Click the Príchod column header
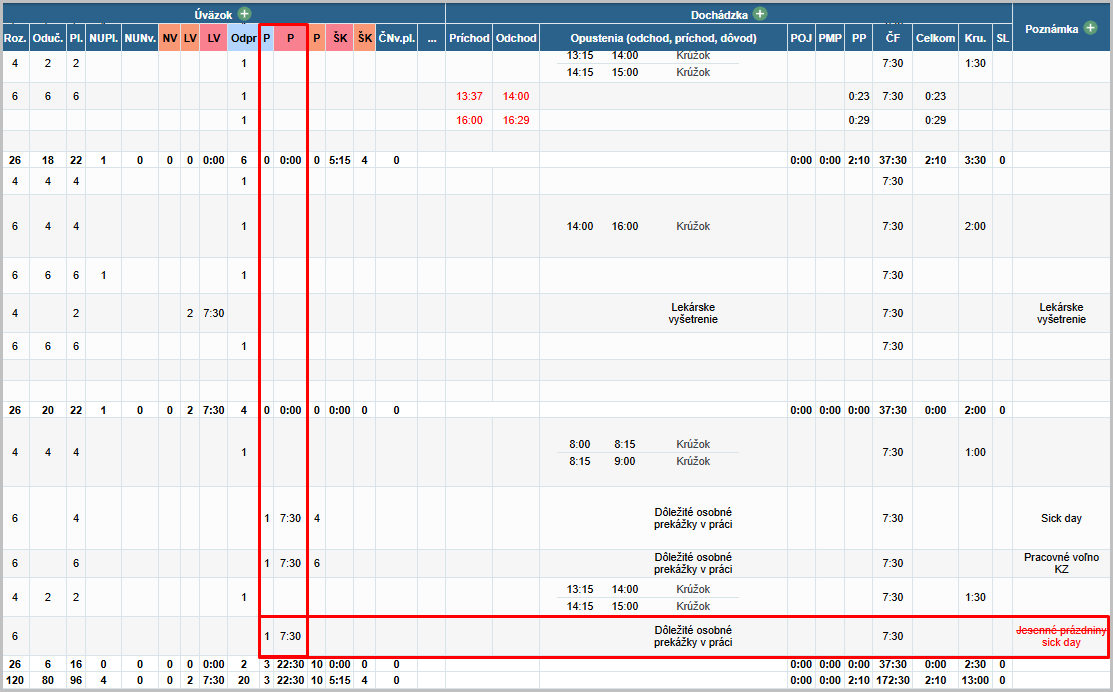 469,38
